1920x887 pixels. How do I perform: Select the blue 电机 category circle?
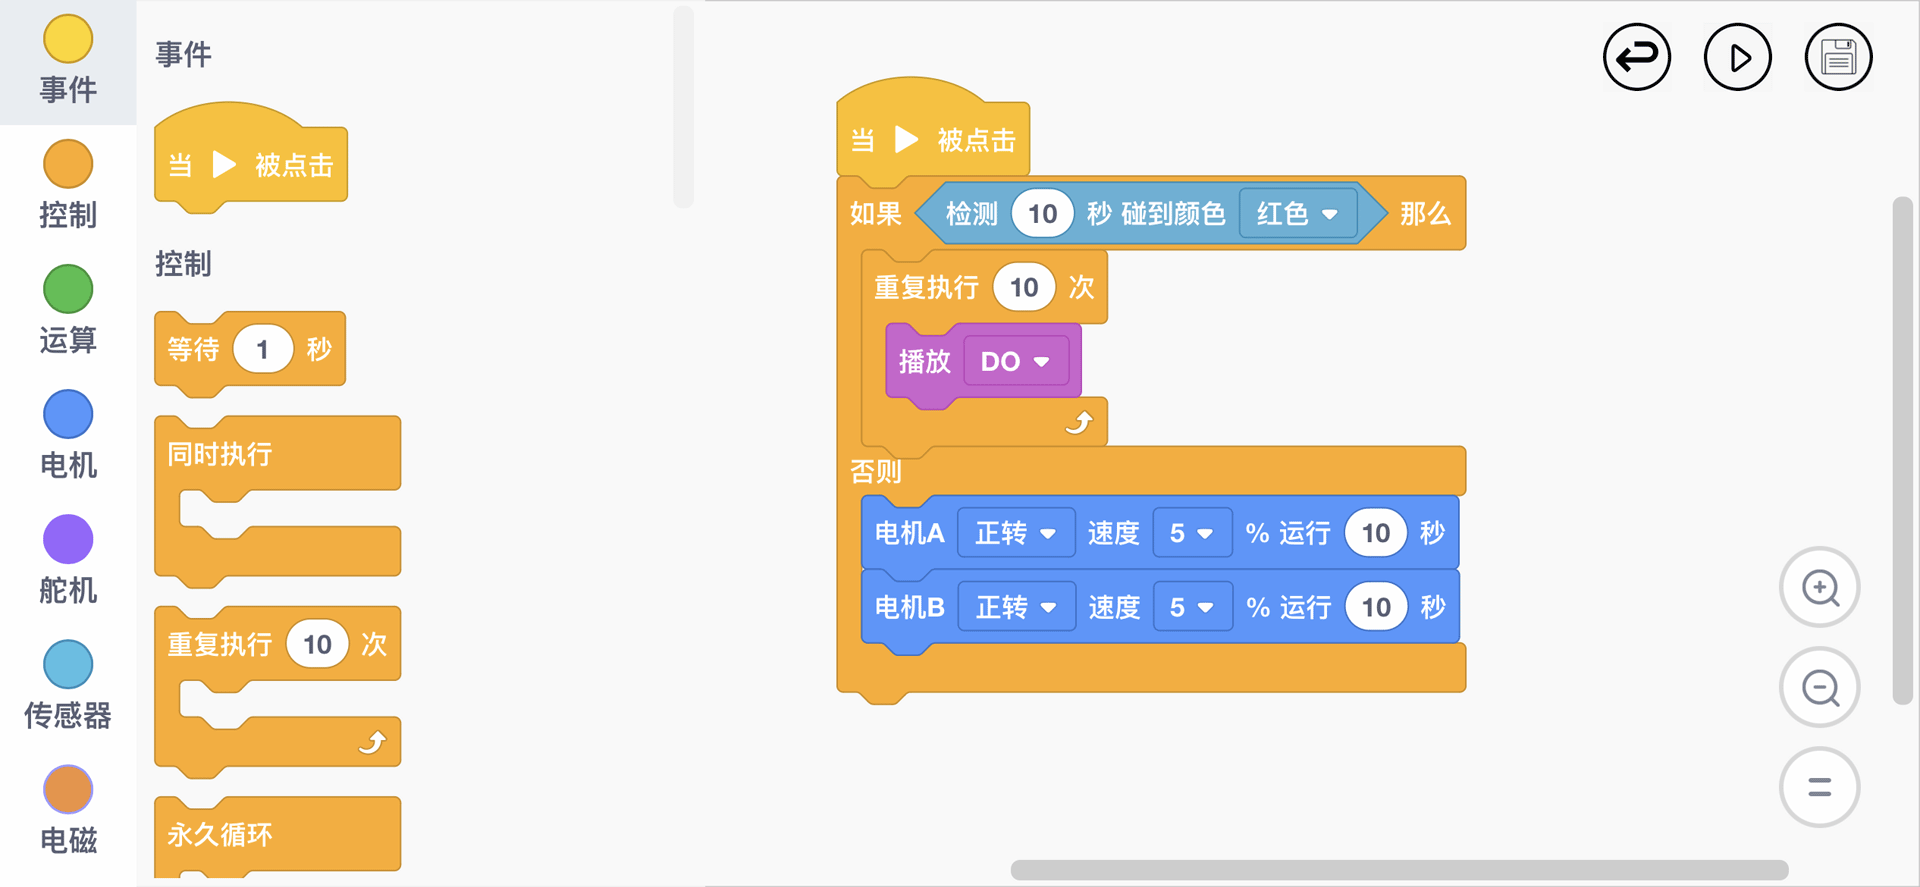(x=68, y=414)
